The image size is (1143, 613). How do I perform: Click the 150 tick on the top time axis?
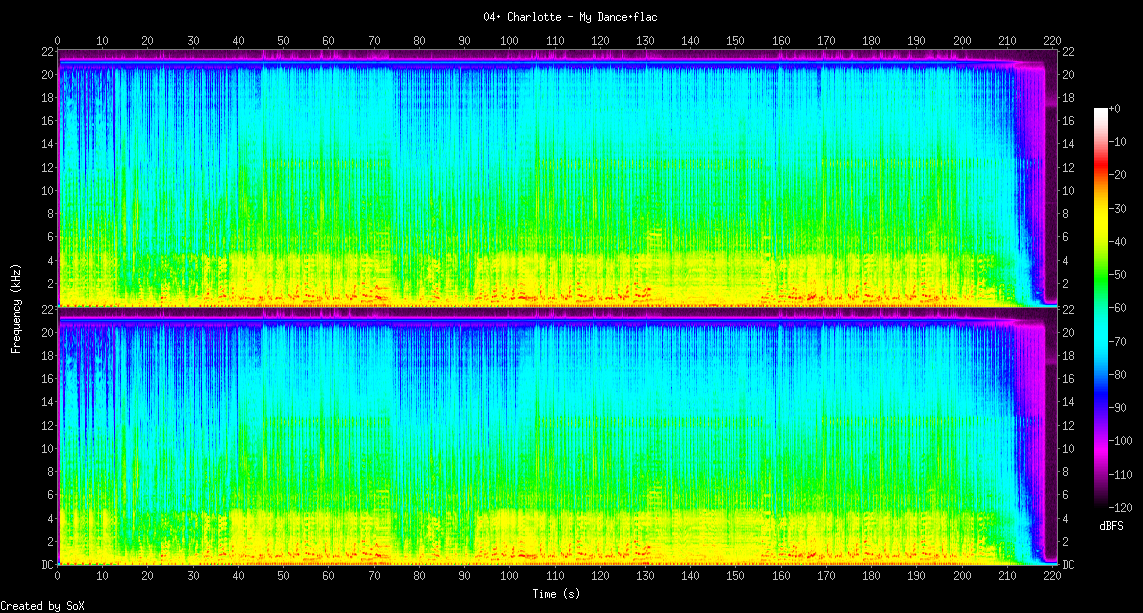pyautogui.click(x=735, y=41)
